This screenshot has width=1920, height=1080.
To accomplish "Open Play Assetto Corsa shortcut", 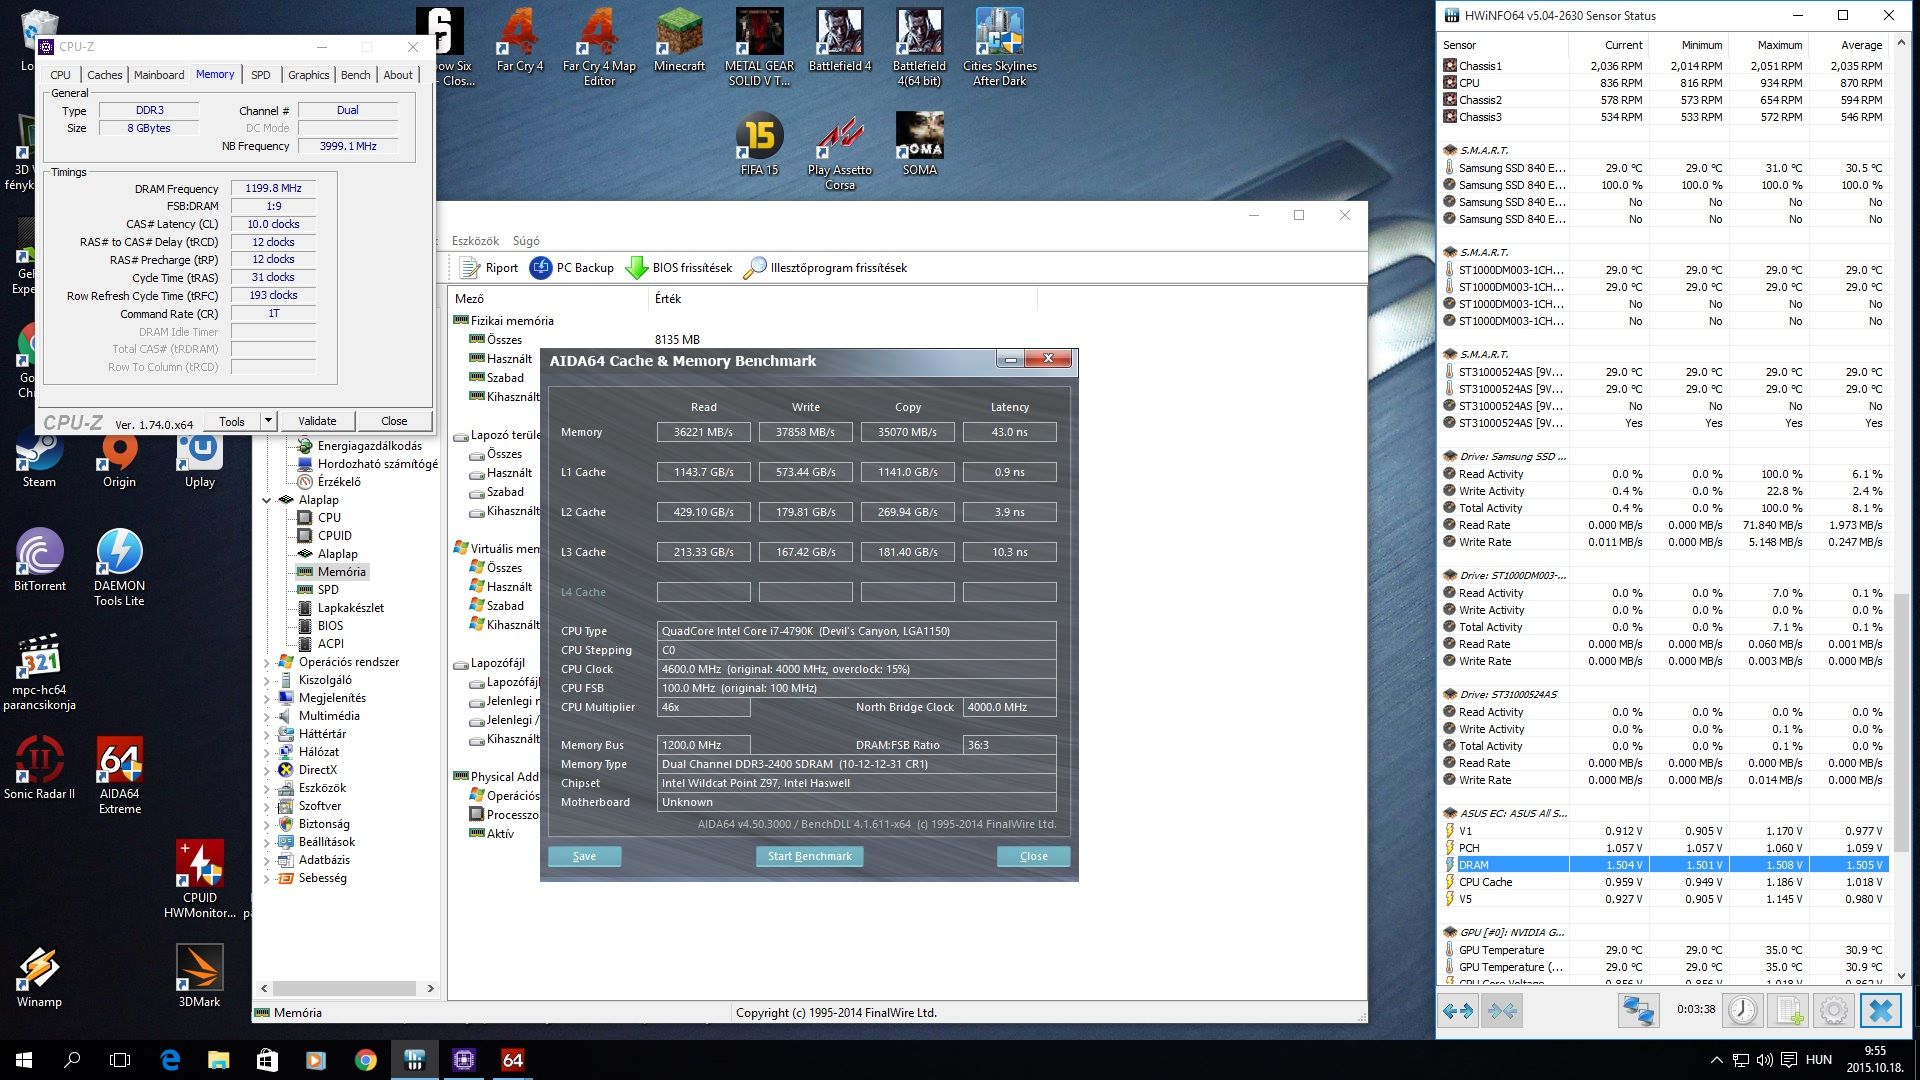I will click(839, 152).
